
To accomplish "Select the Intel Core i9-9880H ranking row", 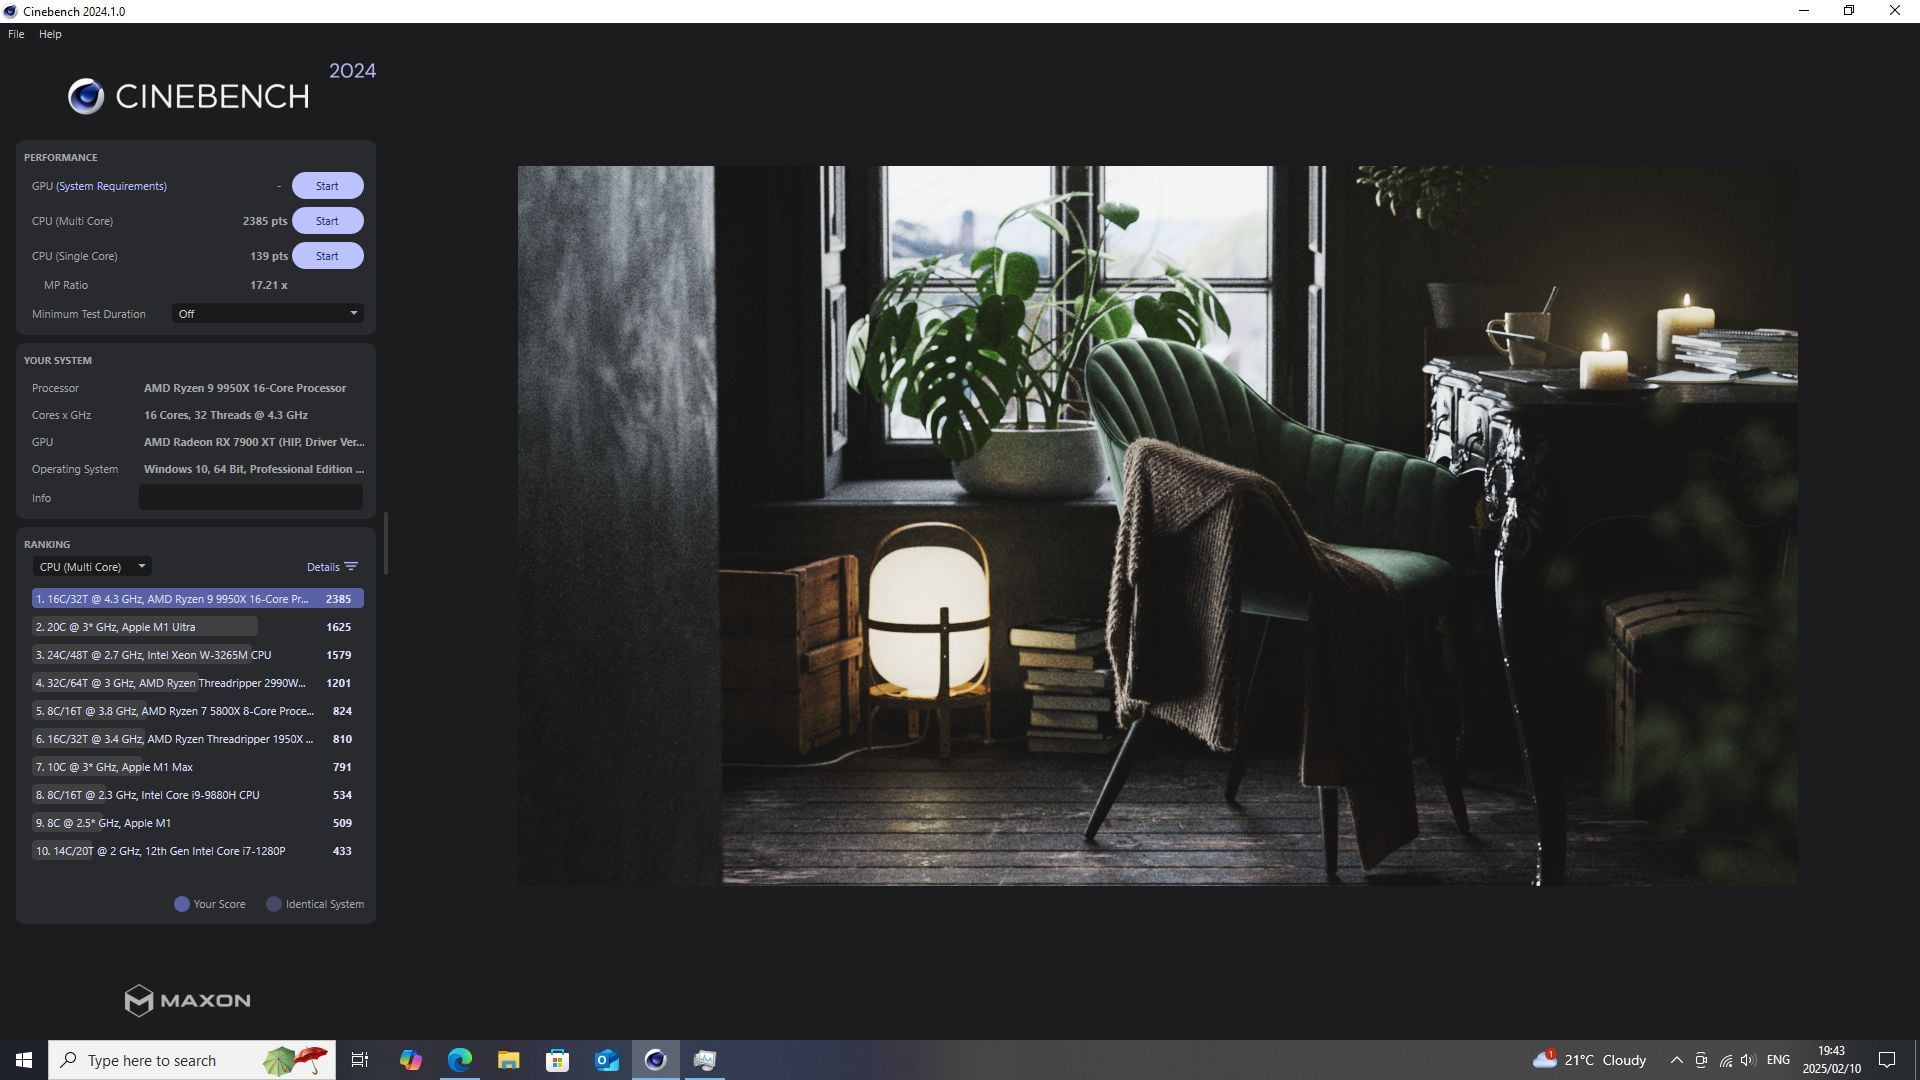I will (197, 795).
